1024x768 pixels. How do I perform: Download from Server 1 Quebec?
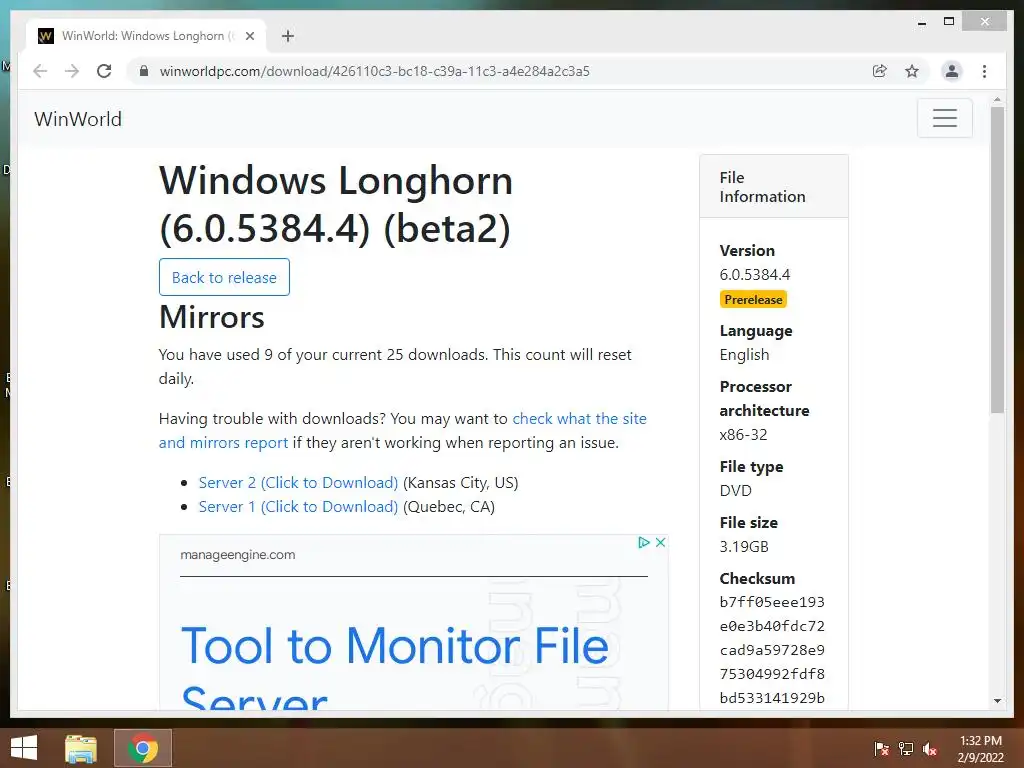298,507
